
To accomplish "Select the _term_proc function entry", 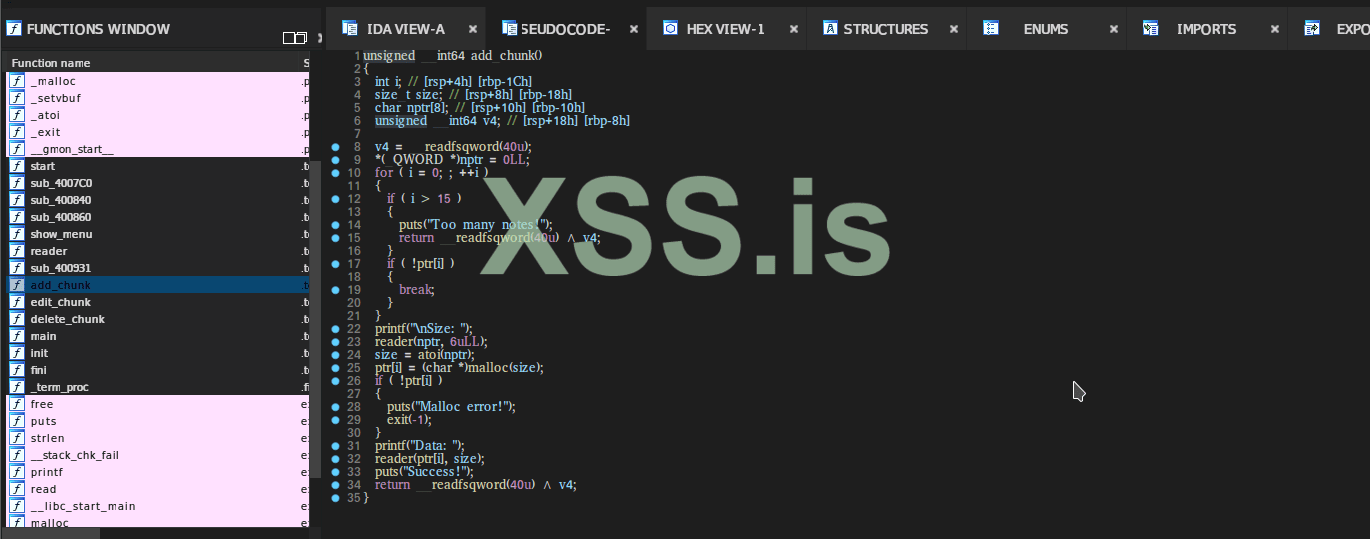I will 158,387.
